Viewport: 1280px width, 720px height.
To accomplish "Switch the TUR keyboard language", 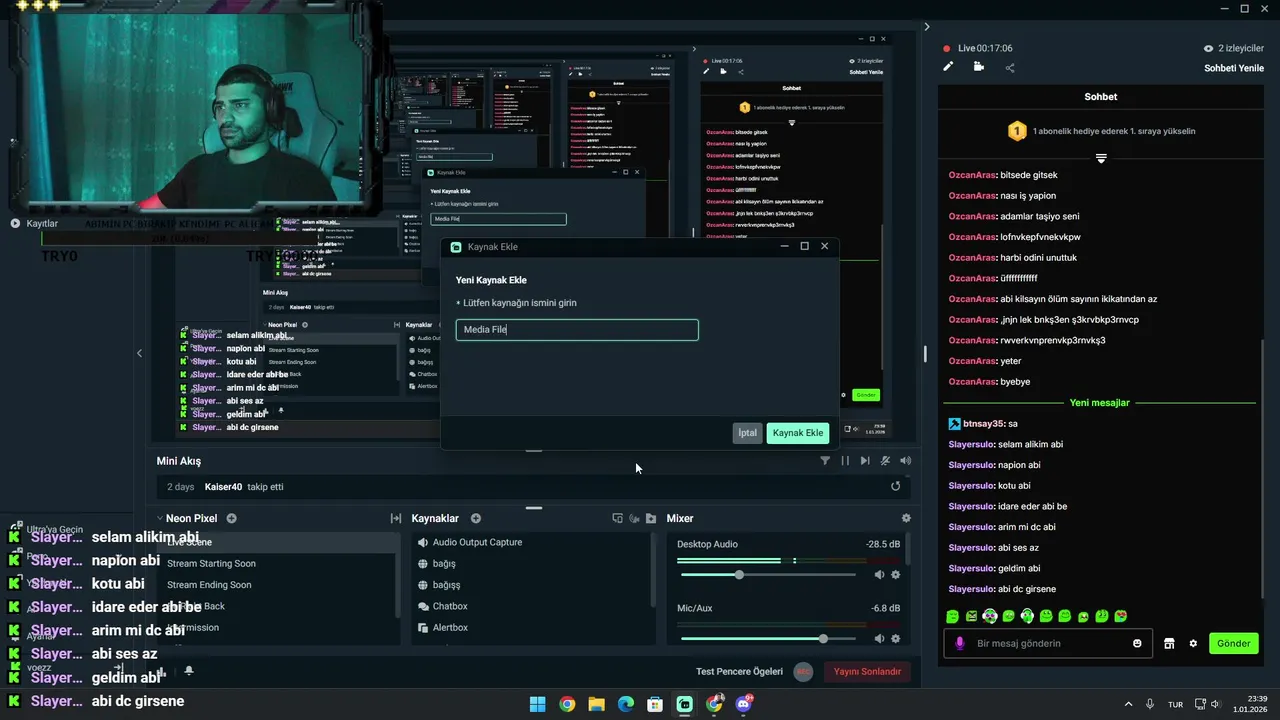I will point(1176,704).
